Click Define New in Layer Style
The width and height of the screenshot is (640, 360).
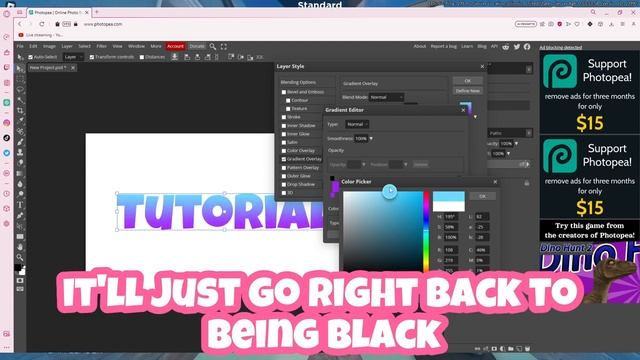tap(468, 91)
